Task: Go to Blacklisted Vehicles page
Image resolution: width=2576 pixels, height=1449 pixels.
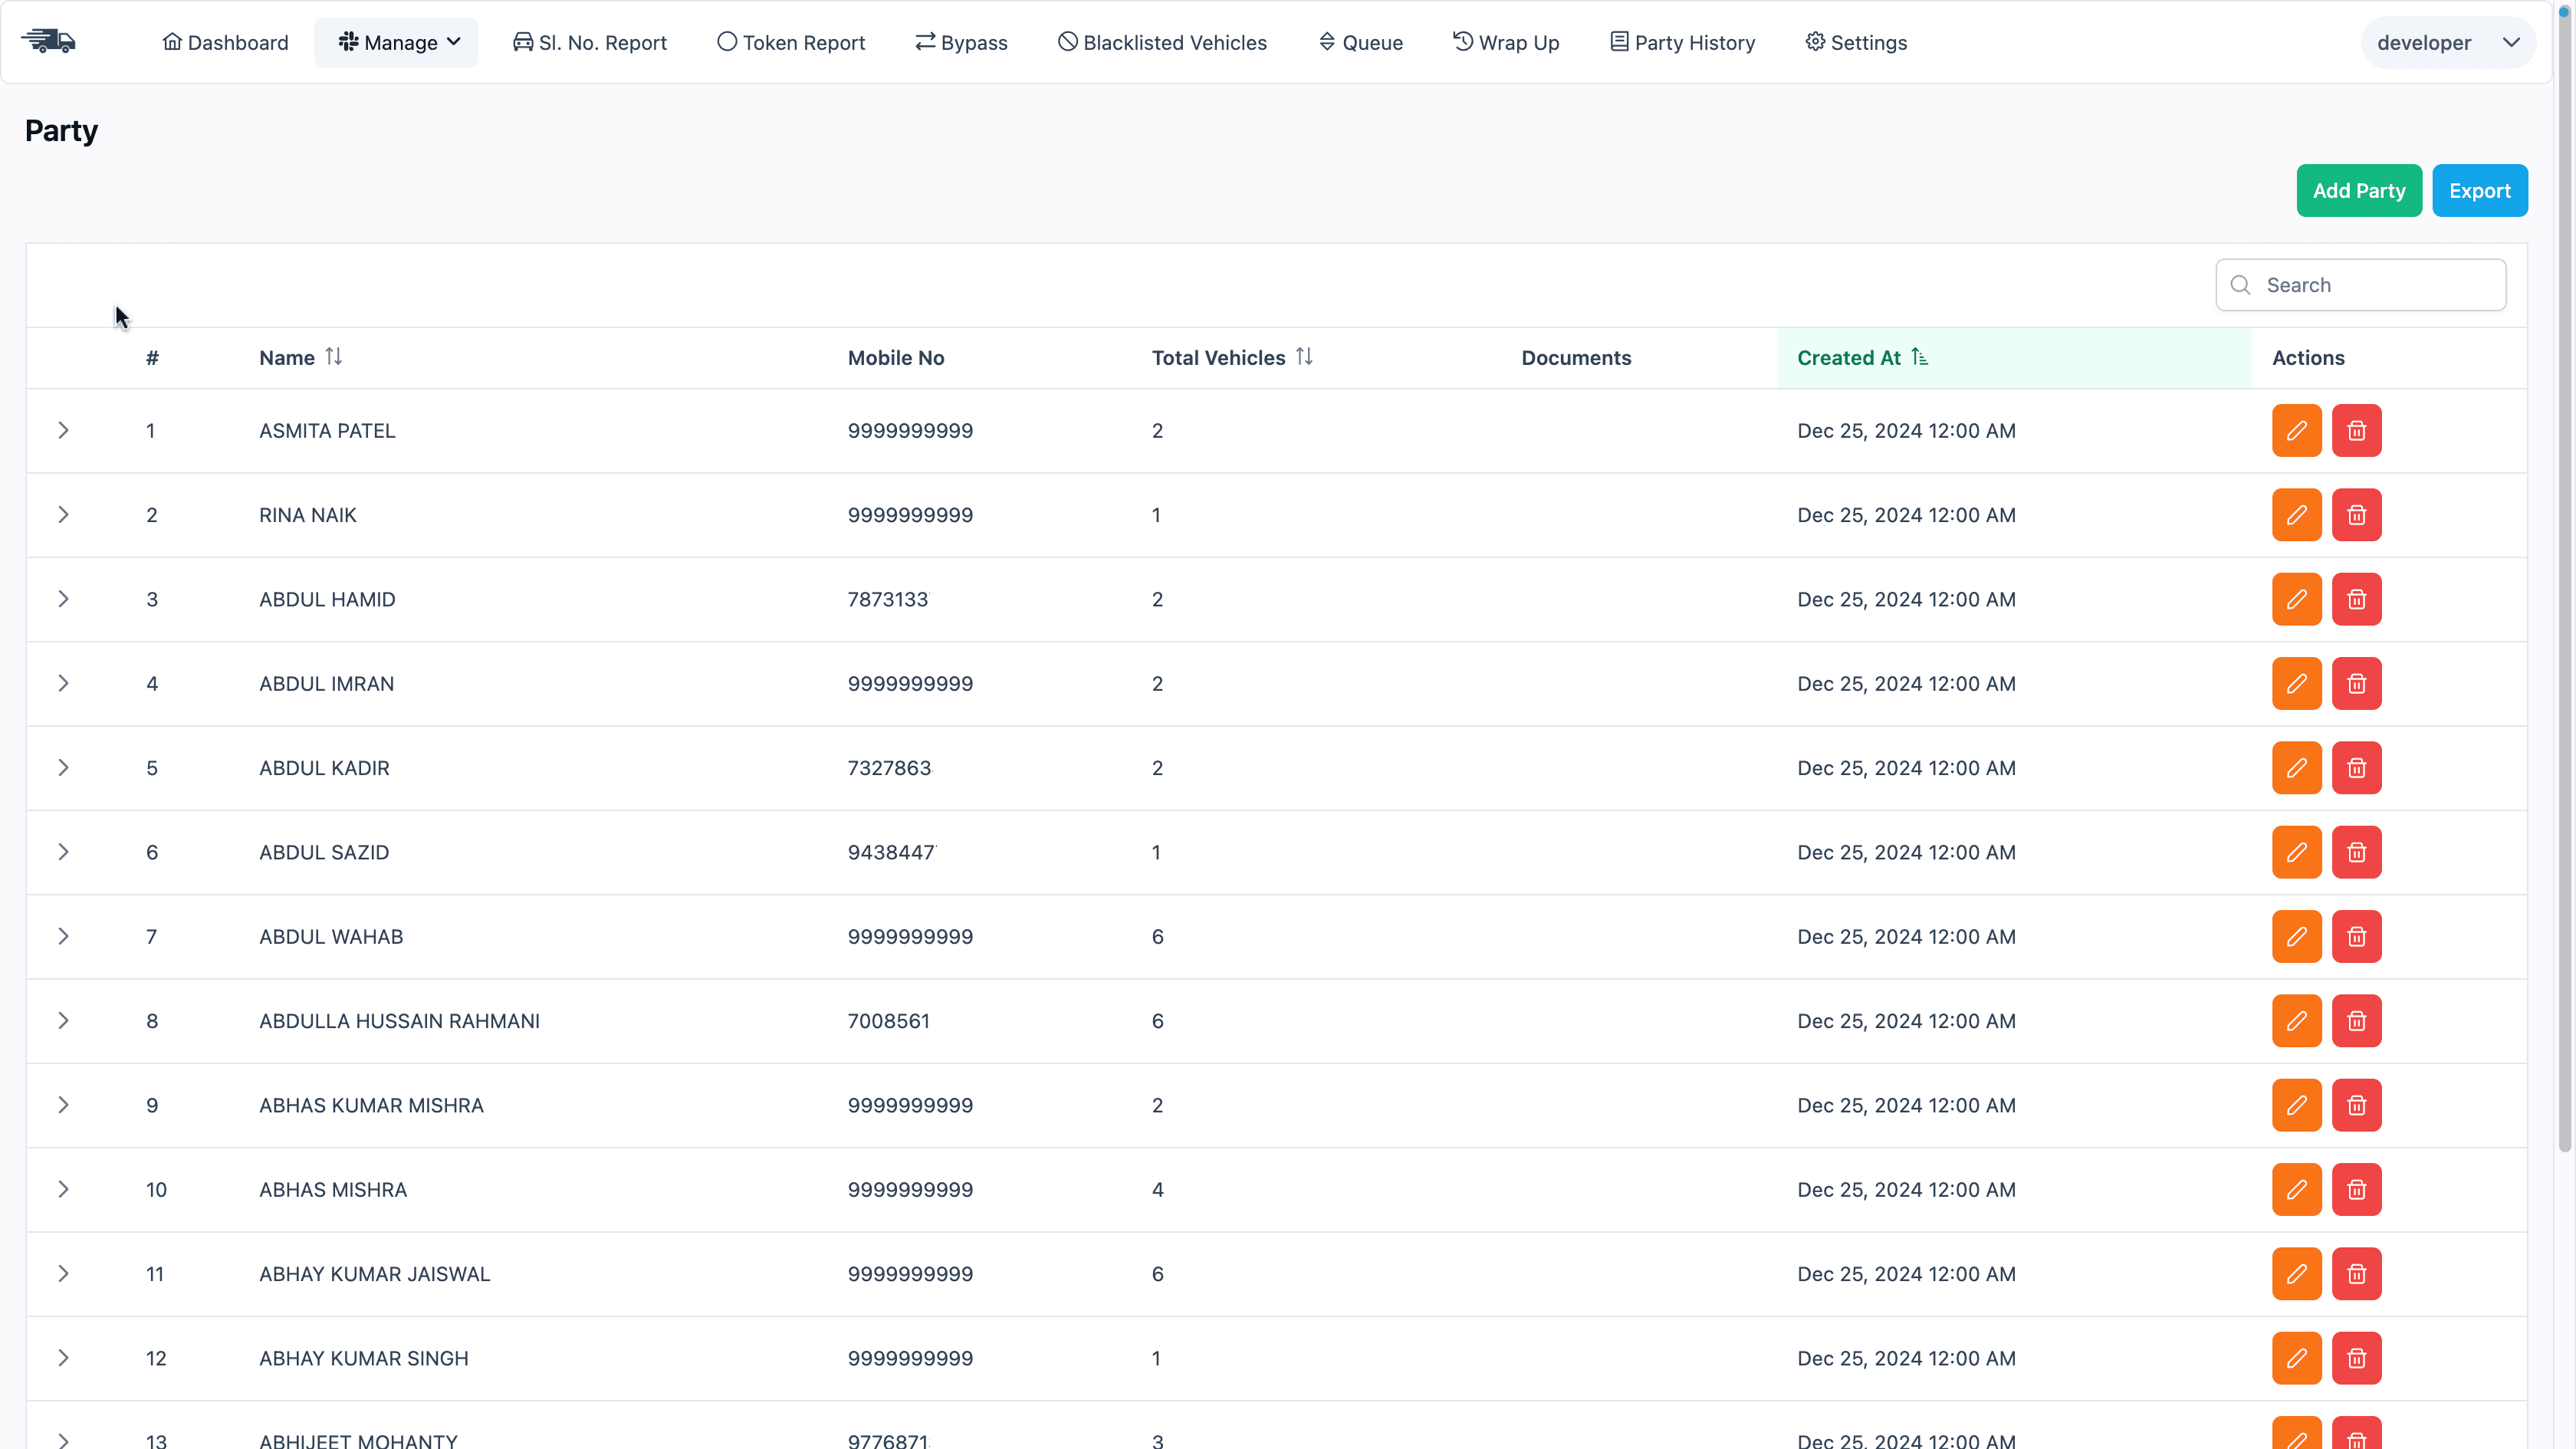Action: point(1162,43)
